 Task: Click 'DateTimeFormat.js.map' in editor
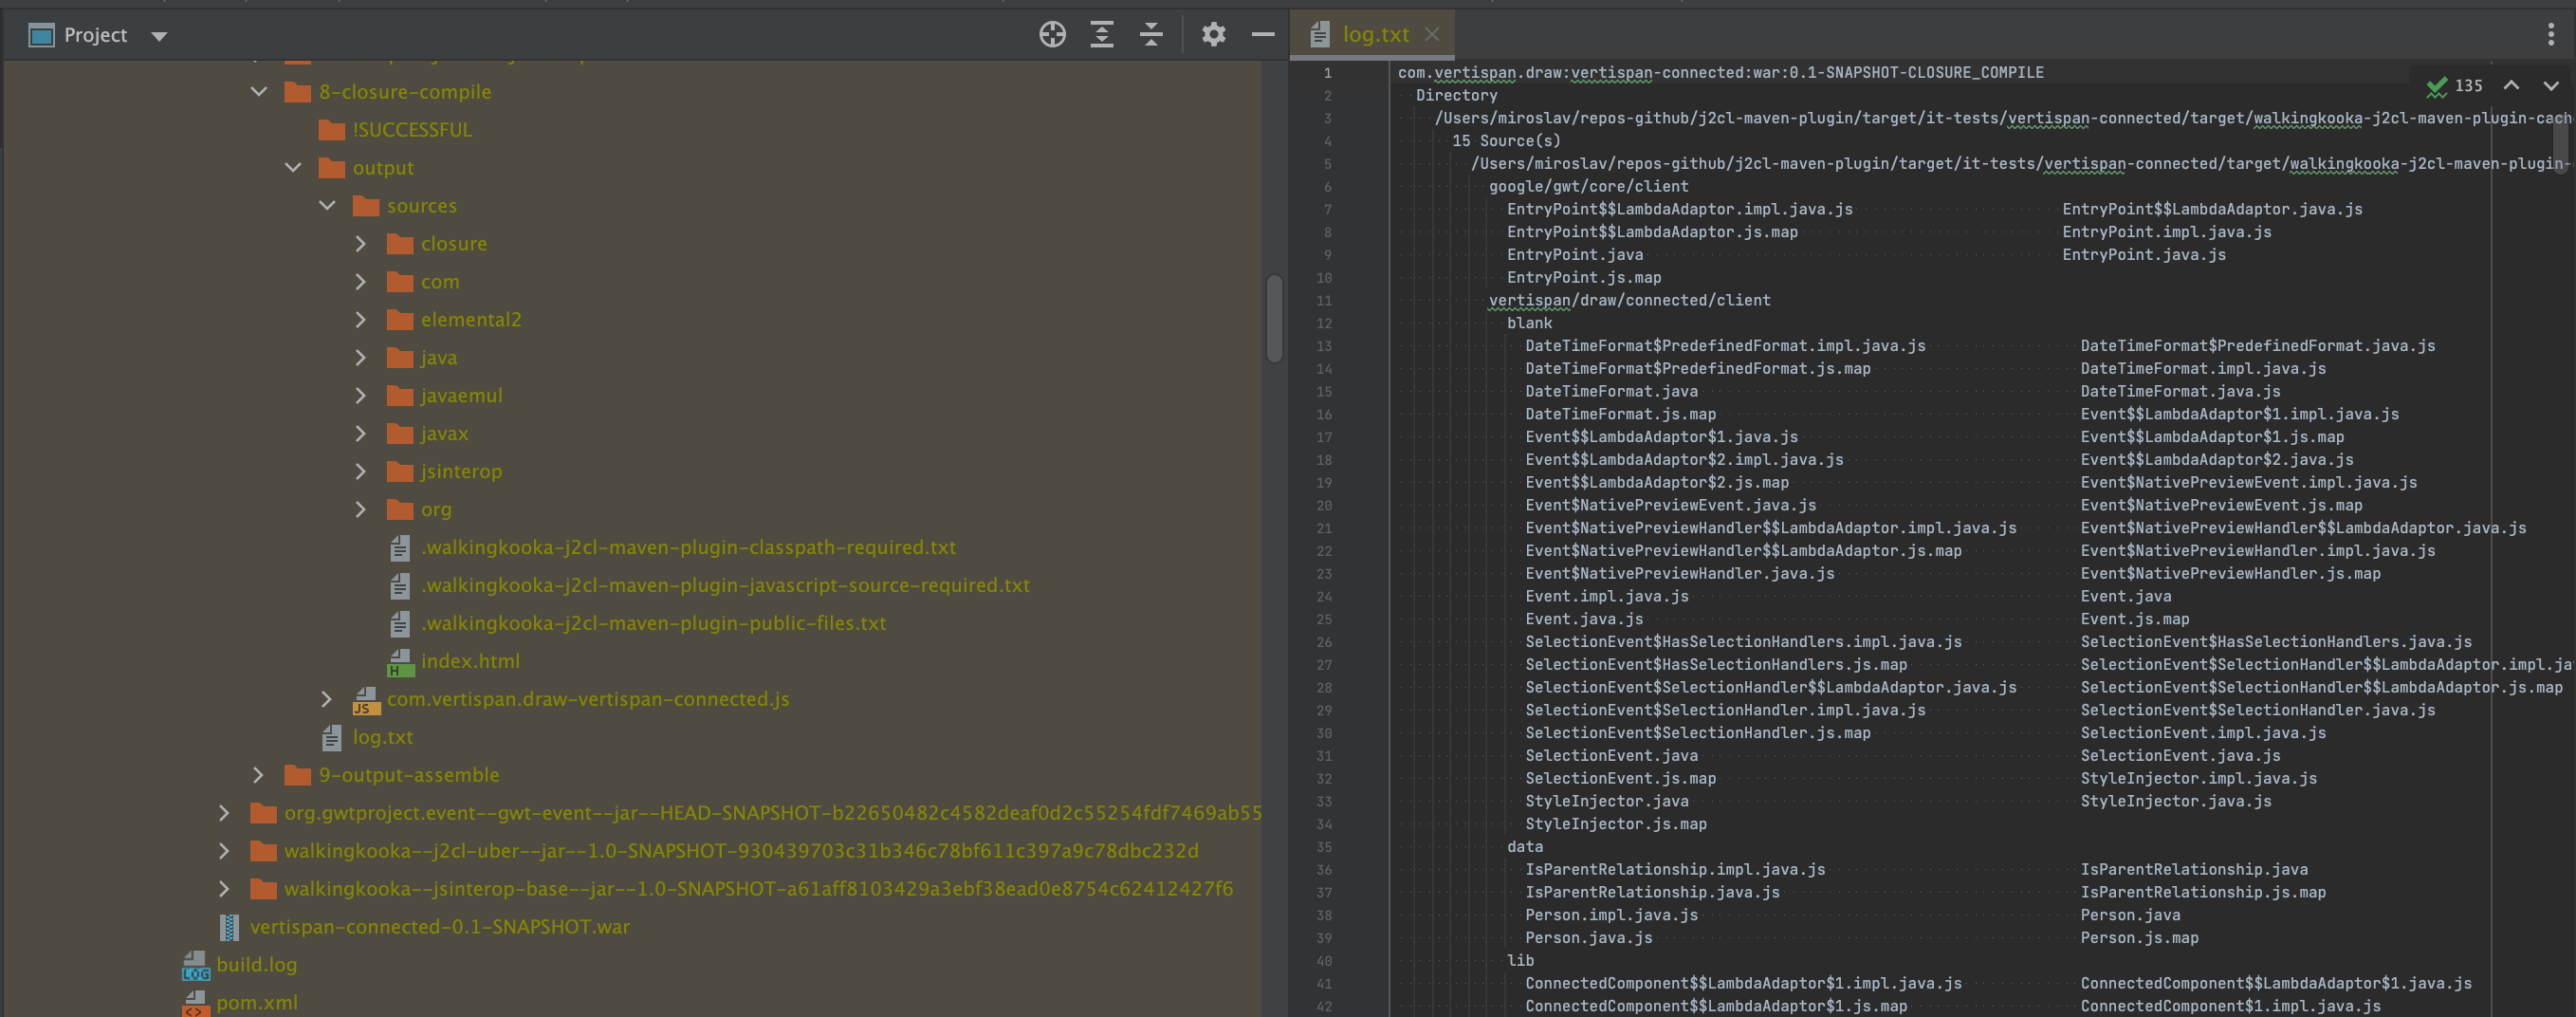pyautogui.click(x=1620, y=415)
